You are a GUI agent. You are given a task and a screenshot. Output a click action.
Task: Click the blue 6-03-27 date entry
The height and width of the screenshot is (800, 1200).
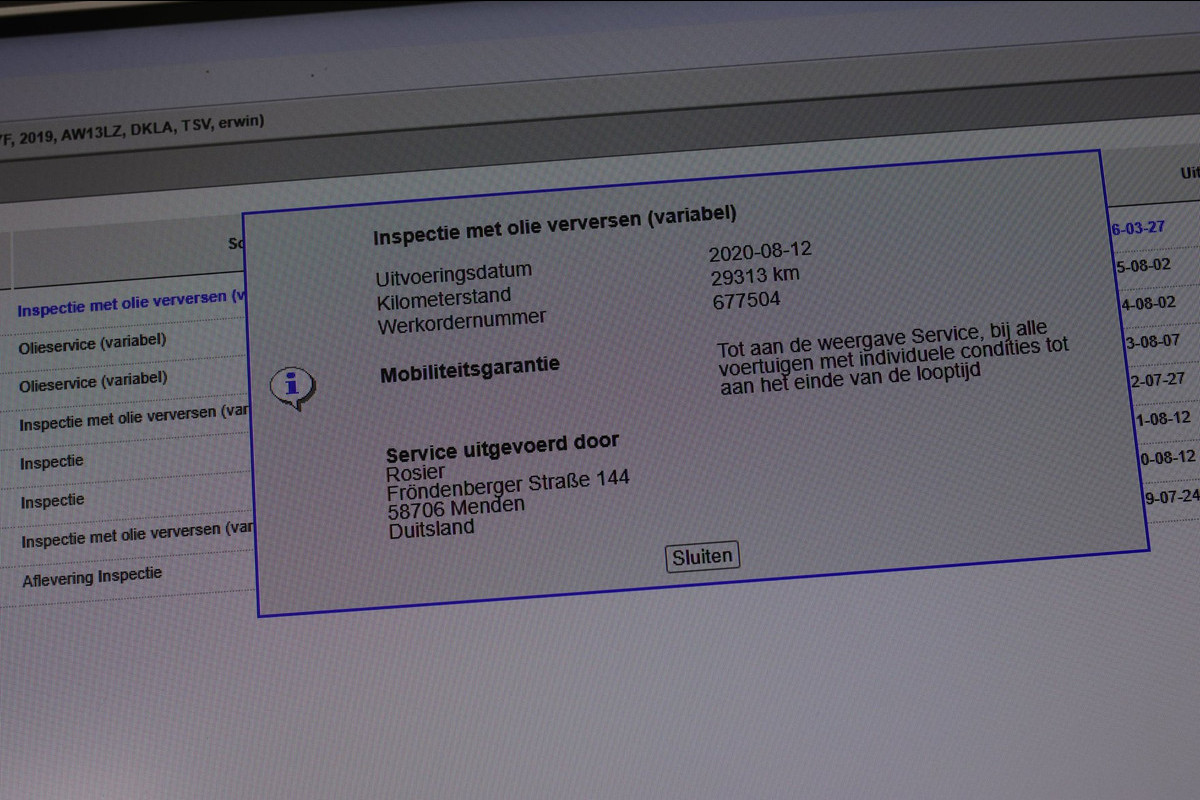[1137, 228]
